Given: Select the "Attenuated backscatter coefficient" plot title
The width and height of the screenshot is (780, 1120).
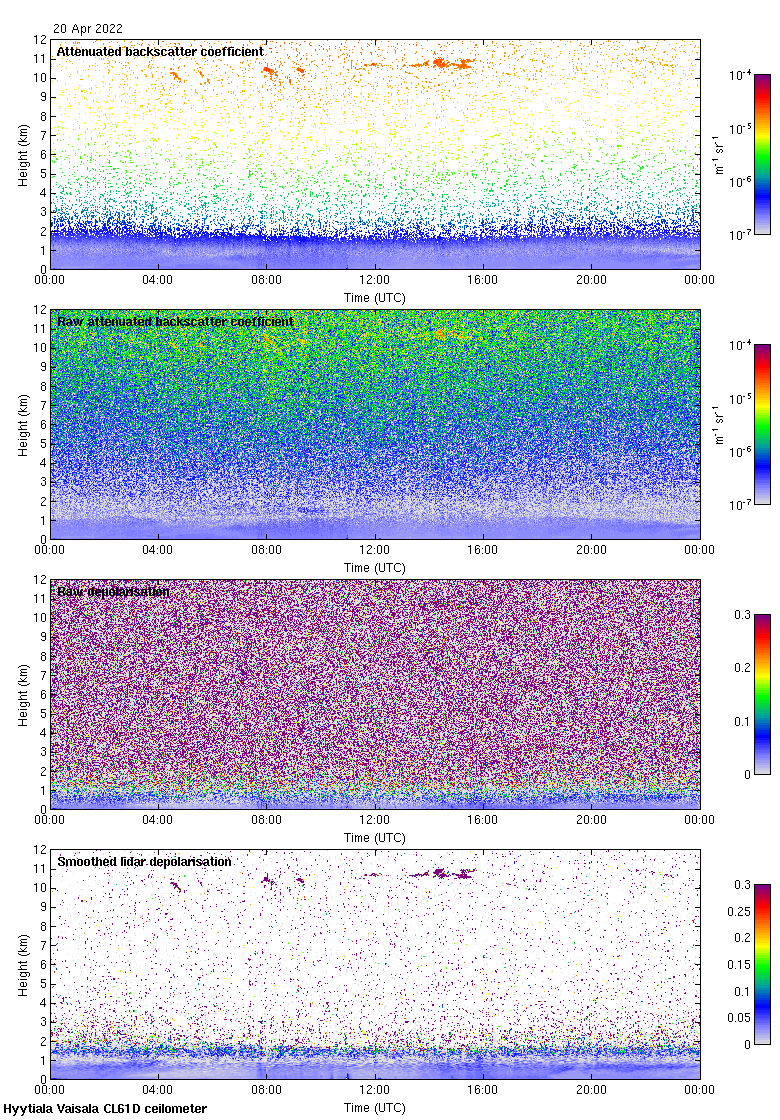Looking at the screenshot, I should (x=160, y=51).
